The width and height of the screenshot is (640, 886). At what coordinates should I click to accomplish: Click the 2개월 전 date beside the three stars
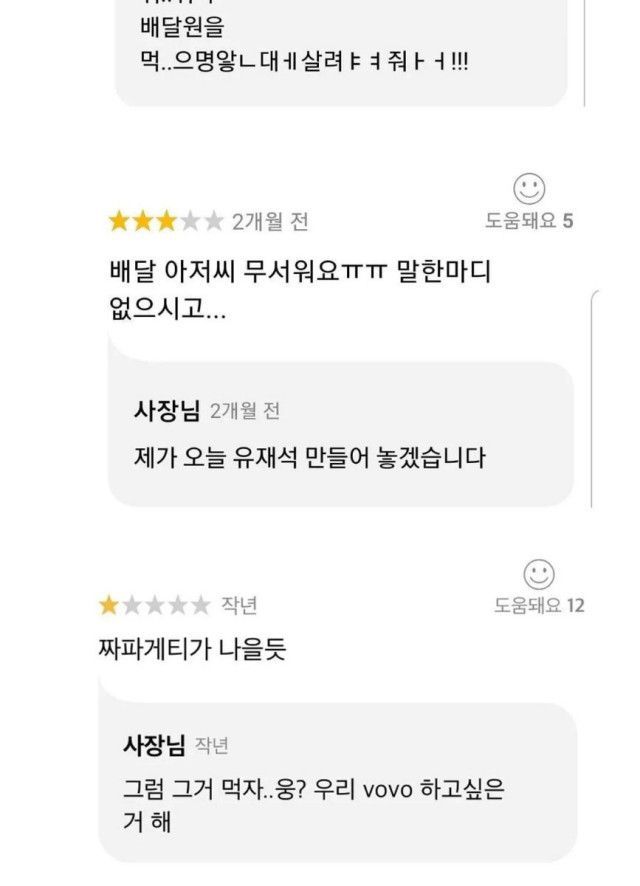pyautogui.click(x=270, y=221)
